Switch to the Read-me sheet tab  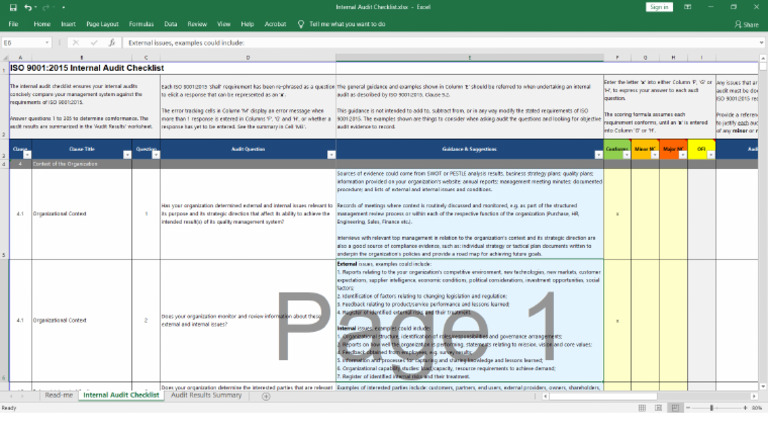[59, 395]
